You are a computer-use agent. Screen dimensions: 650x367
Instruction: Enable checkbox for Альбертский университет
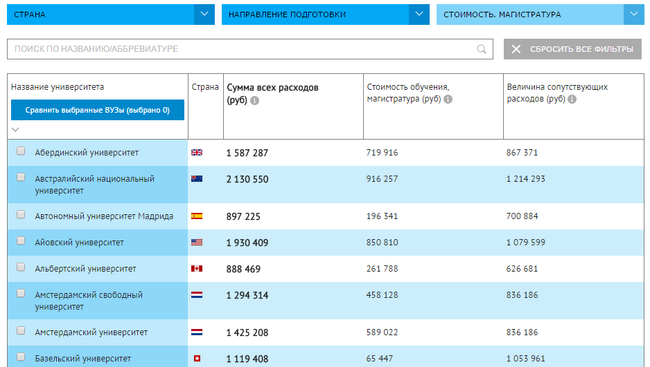point(20,267)
